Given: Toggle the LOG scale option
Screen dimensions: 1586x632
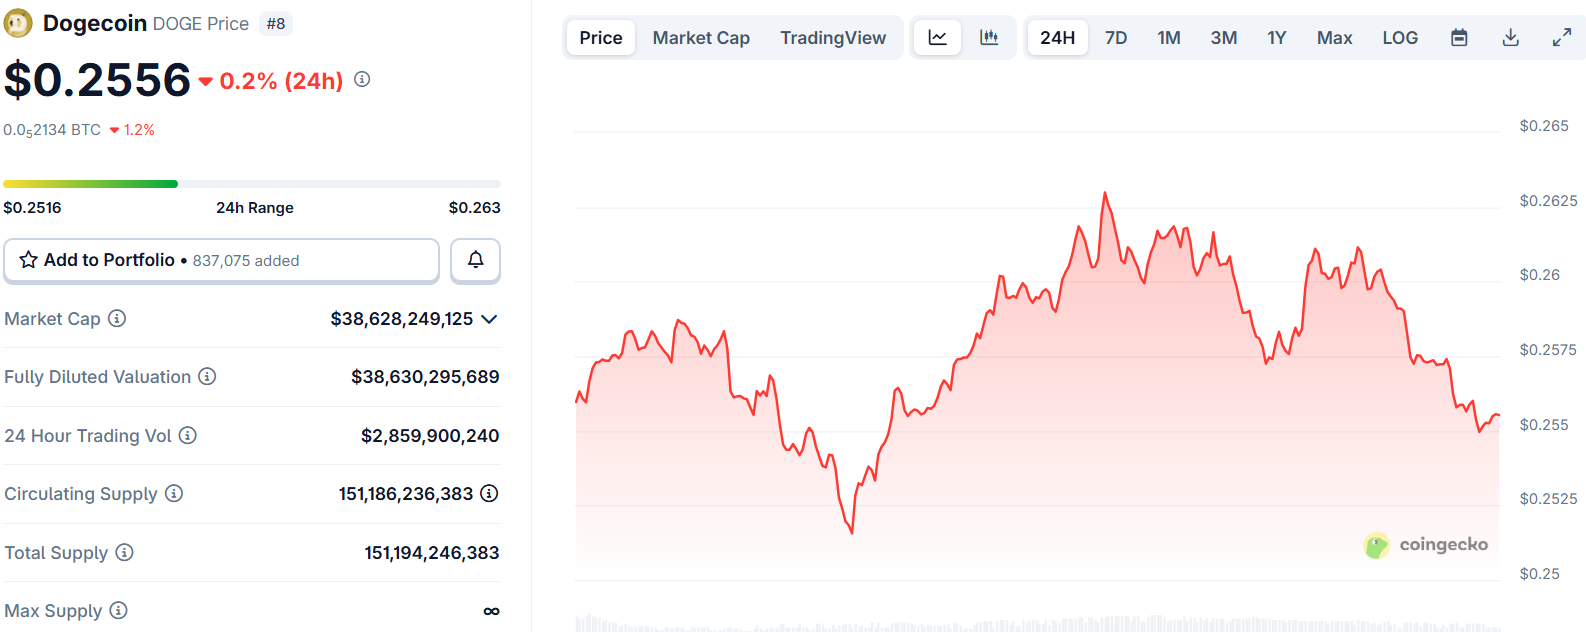Looking at the screenshot, I should 1399,38.
